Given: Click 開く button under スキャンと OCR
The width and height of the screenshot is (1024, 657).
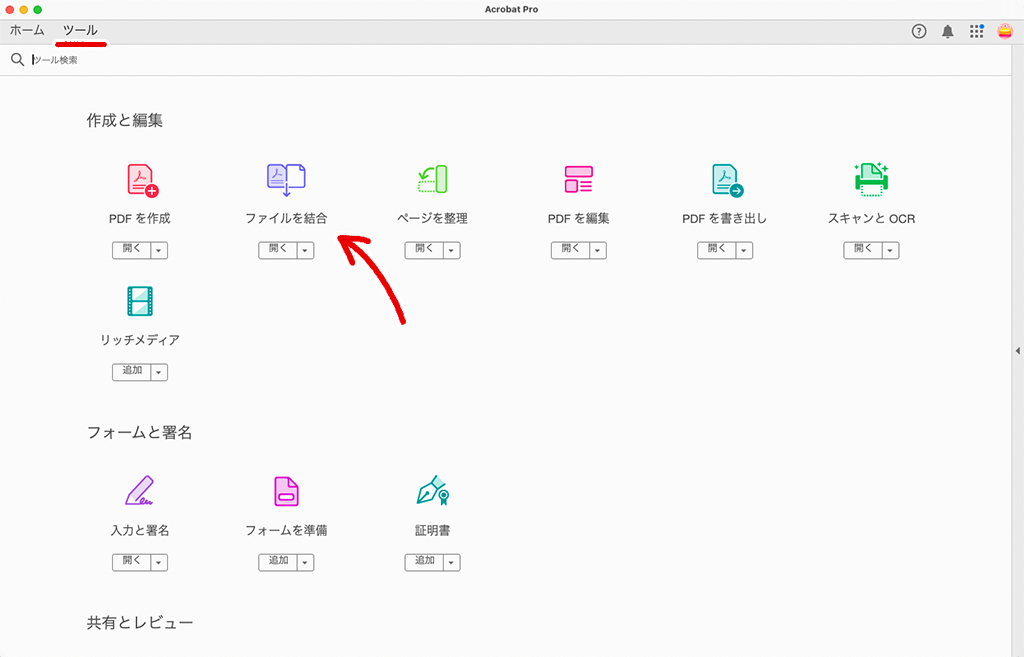Looking at the screenshot, I should 863,250.
